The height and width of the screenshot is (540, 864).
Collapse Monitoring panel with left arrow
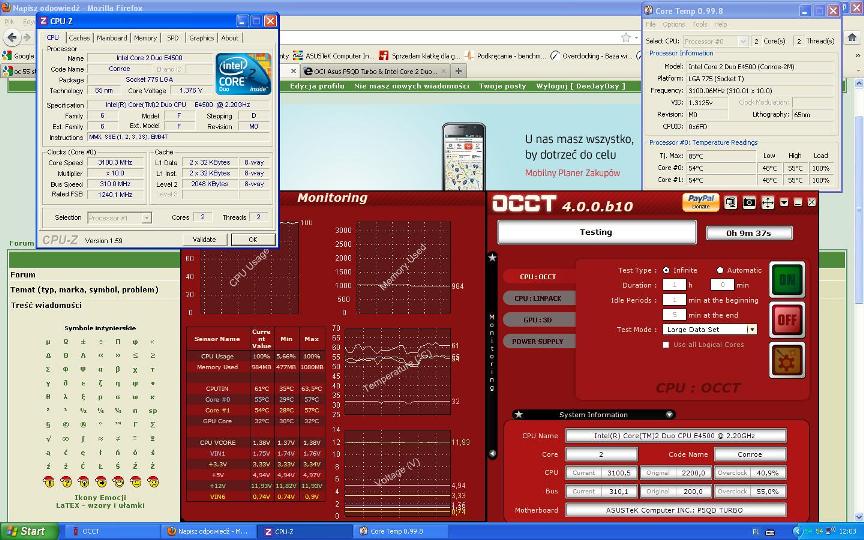(492, 453)
